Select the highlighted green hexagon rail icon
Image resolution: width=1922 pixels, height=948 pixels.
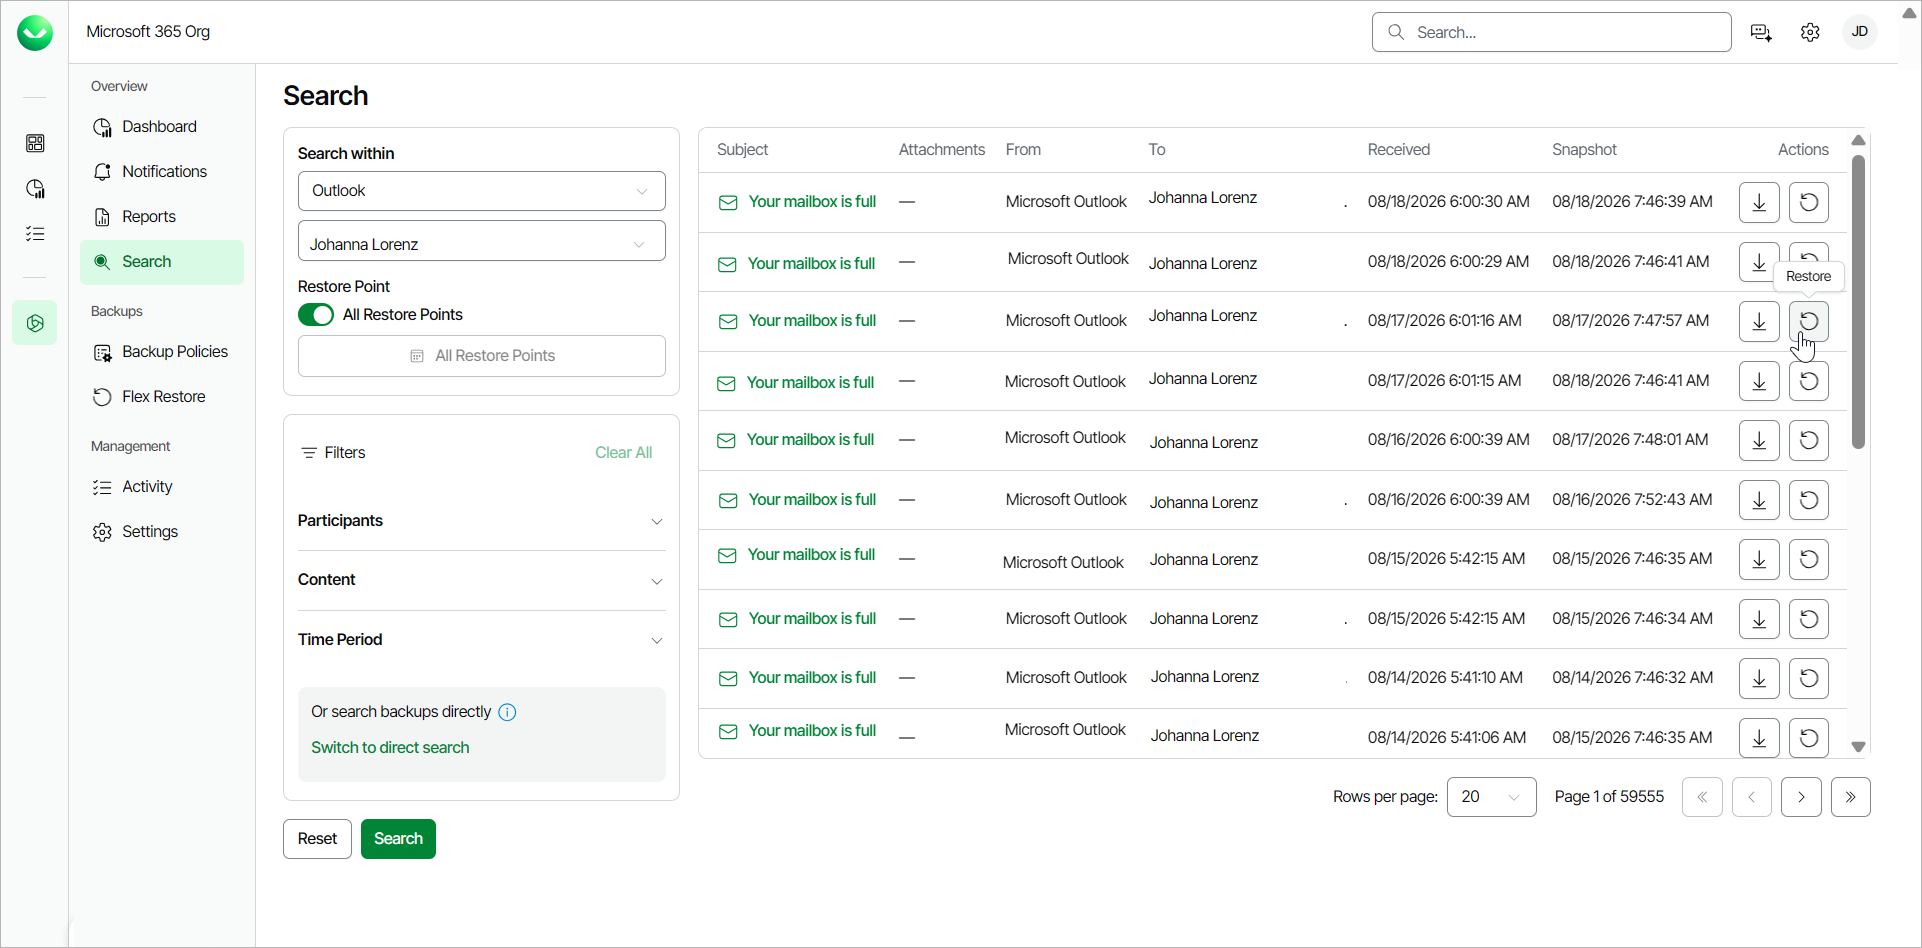[35, 323]
